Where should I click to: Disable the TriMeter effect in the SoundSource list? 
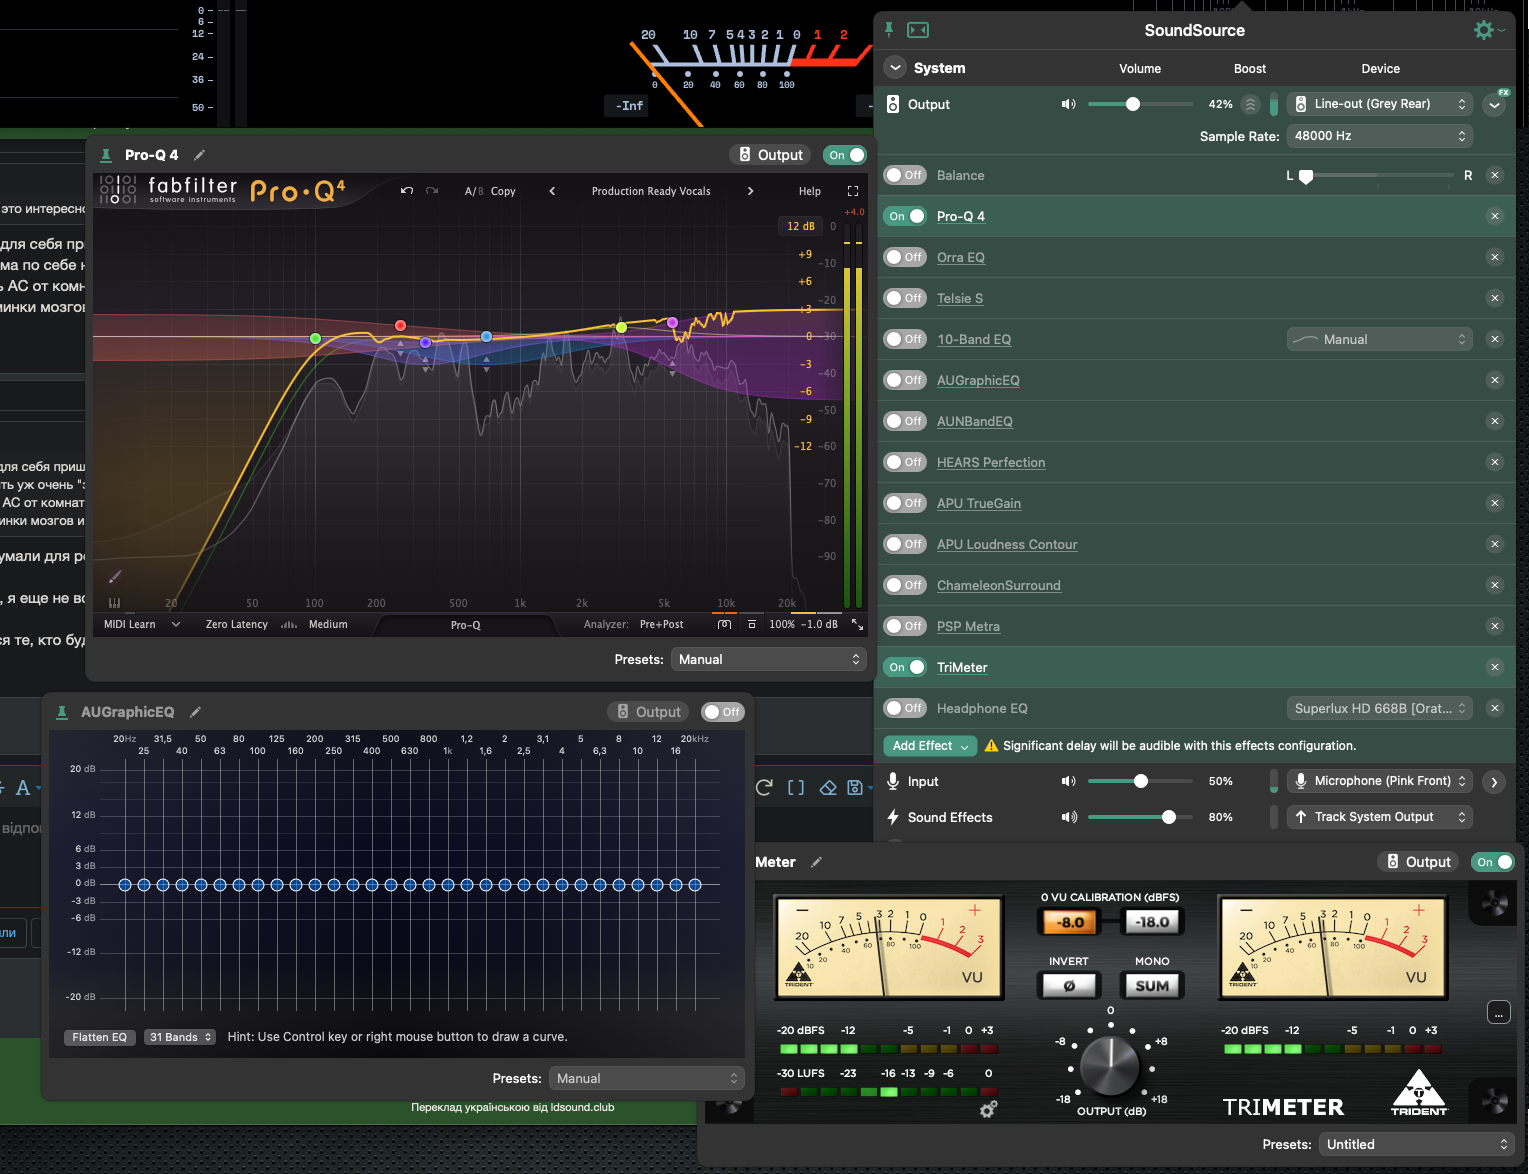(905, 667)
